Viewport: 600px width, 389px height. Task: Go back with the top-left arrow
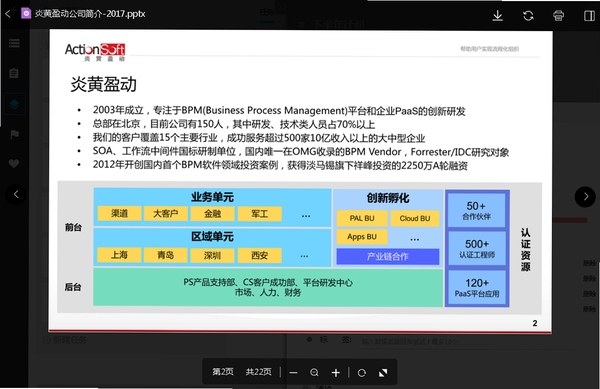(8, 14)
